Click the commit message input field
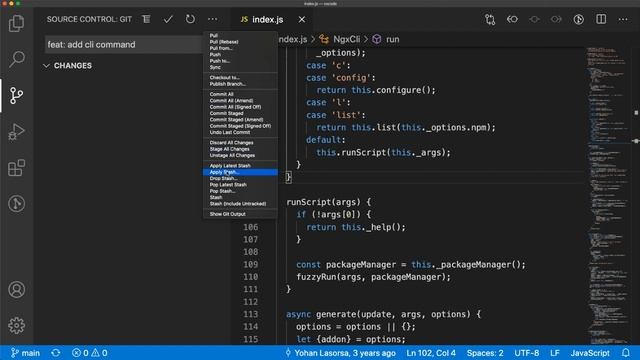Screen dimensions: 640x360 point(124,44)
